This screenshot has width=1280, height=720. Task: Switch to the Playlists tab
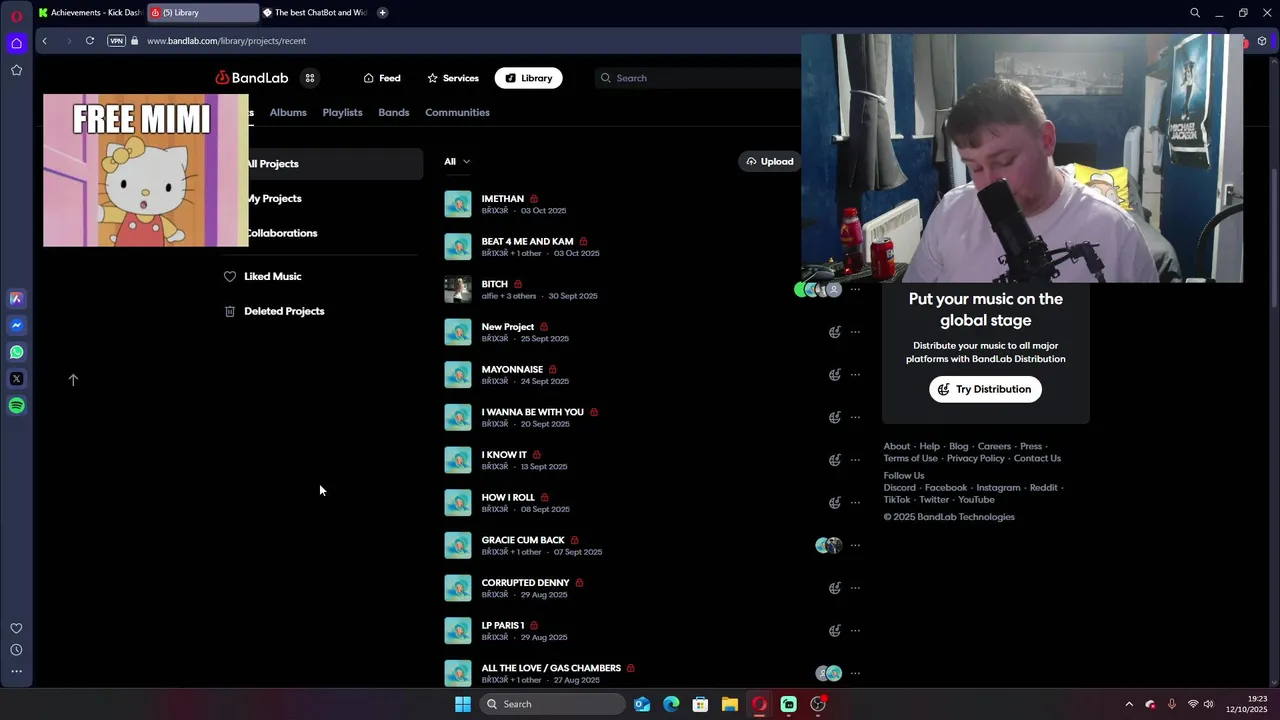(342, 112)
